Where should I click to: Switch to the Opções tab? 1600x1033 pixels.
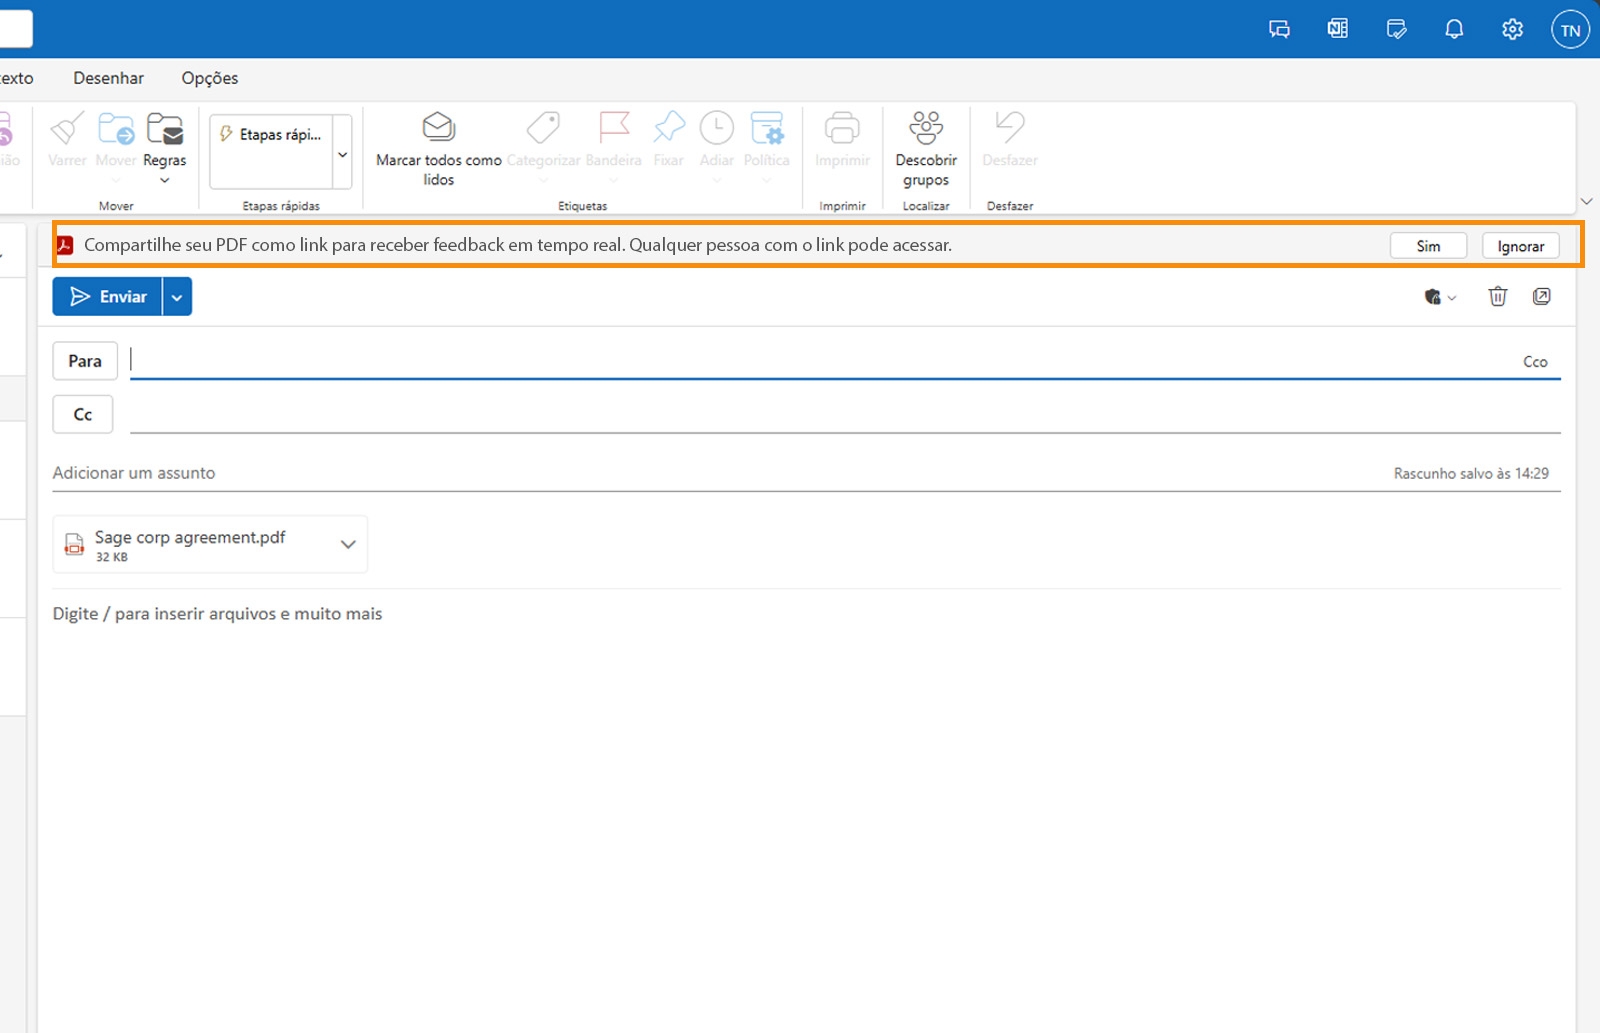click(x=209, y=78)
